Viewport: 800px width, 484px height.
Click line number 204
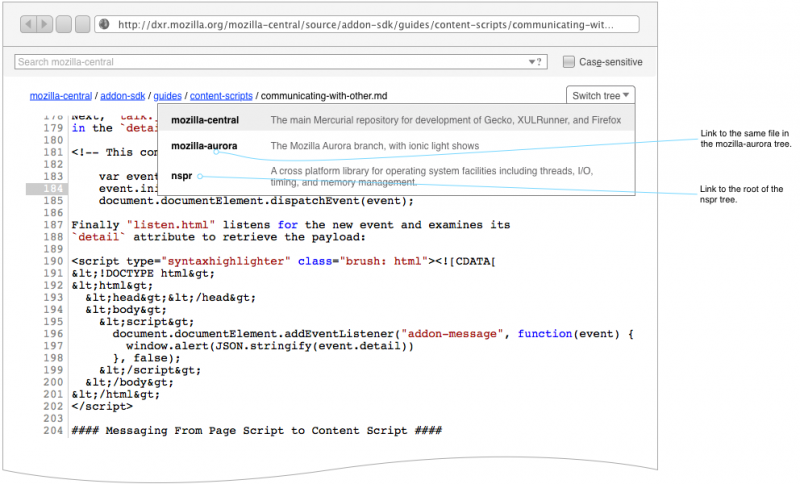[53, 431]
